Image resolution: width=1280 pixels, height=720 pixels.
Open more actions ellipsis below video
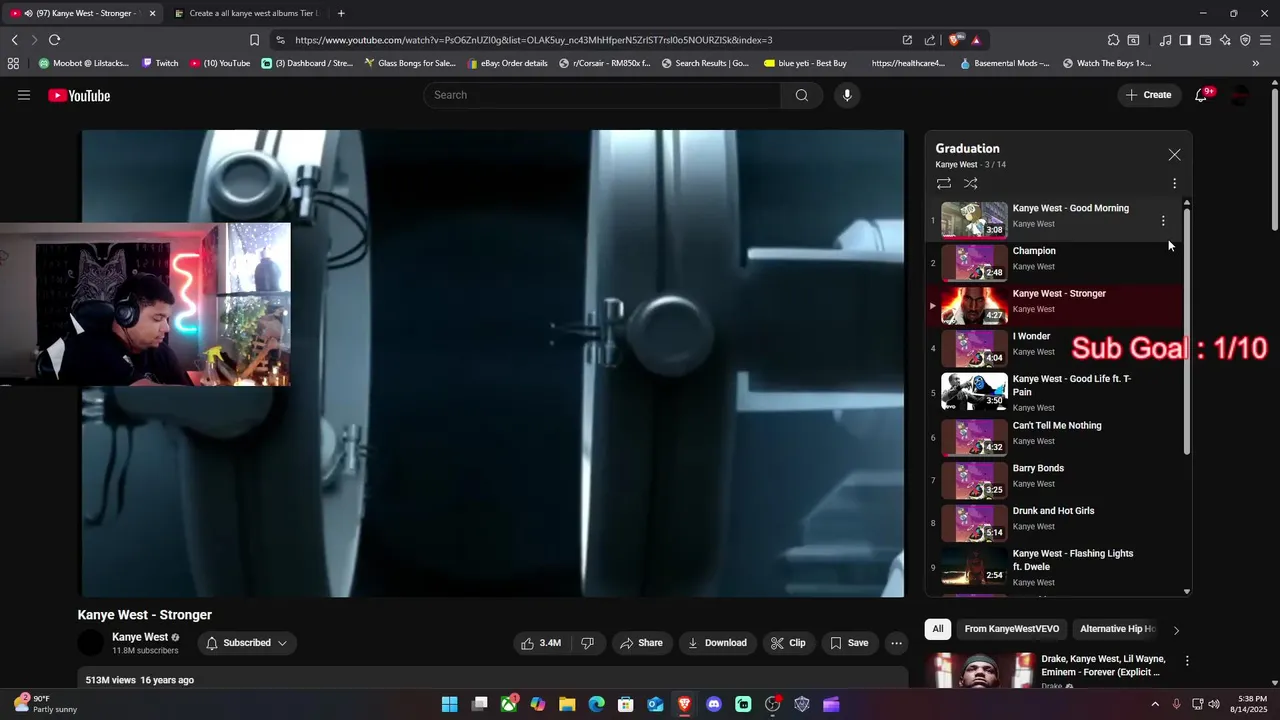pos(897,643)
